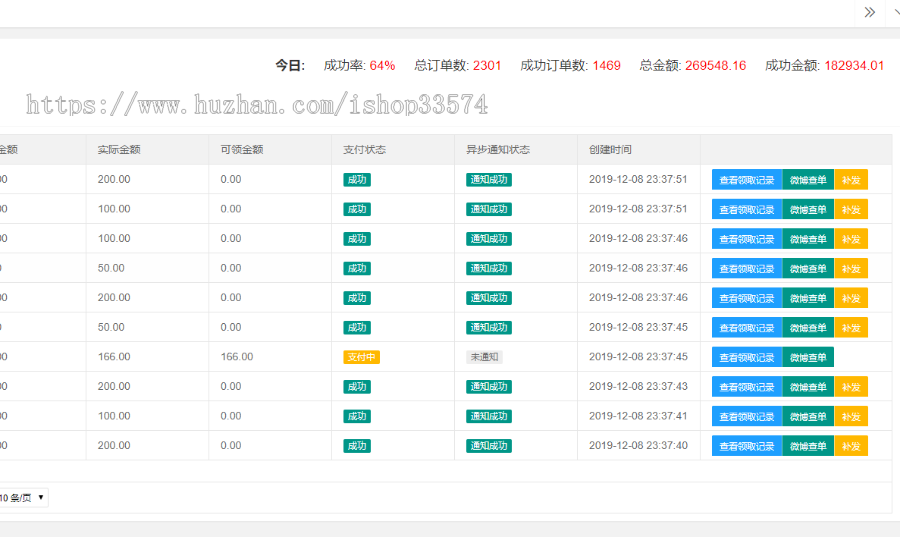Click 补发 for the order created 23:37:40
This screenshot has height=537, width=900.
[x=851, y=446]
